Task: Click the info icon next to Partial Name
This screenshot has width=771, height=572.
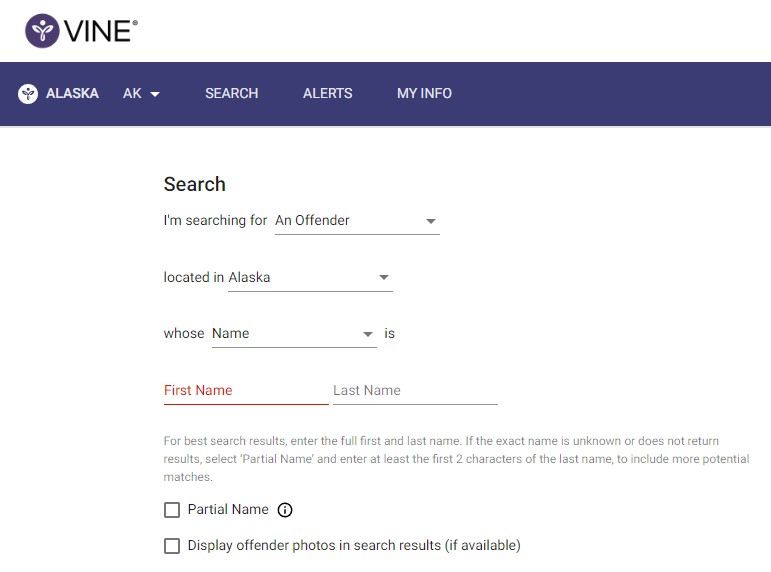Action: point(285,510)
